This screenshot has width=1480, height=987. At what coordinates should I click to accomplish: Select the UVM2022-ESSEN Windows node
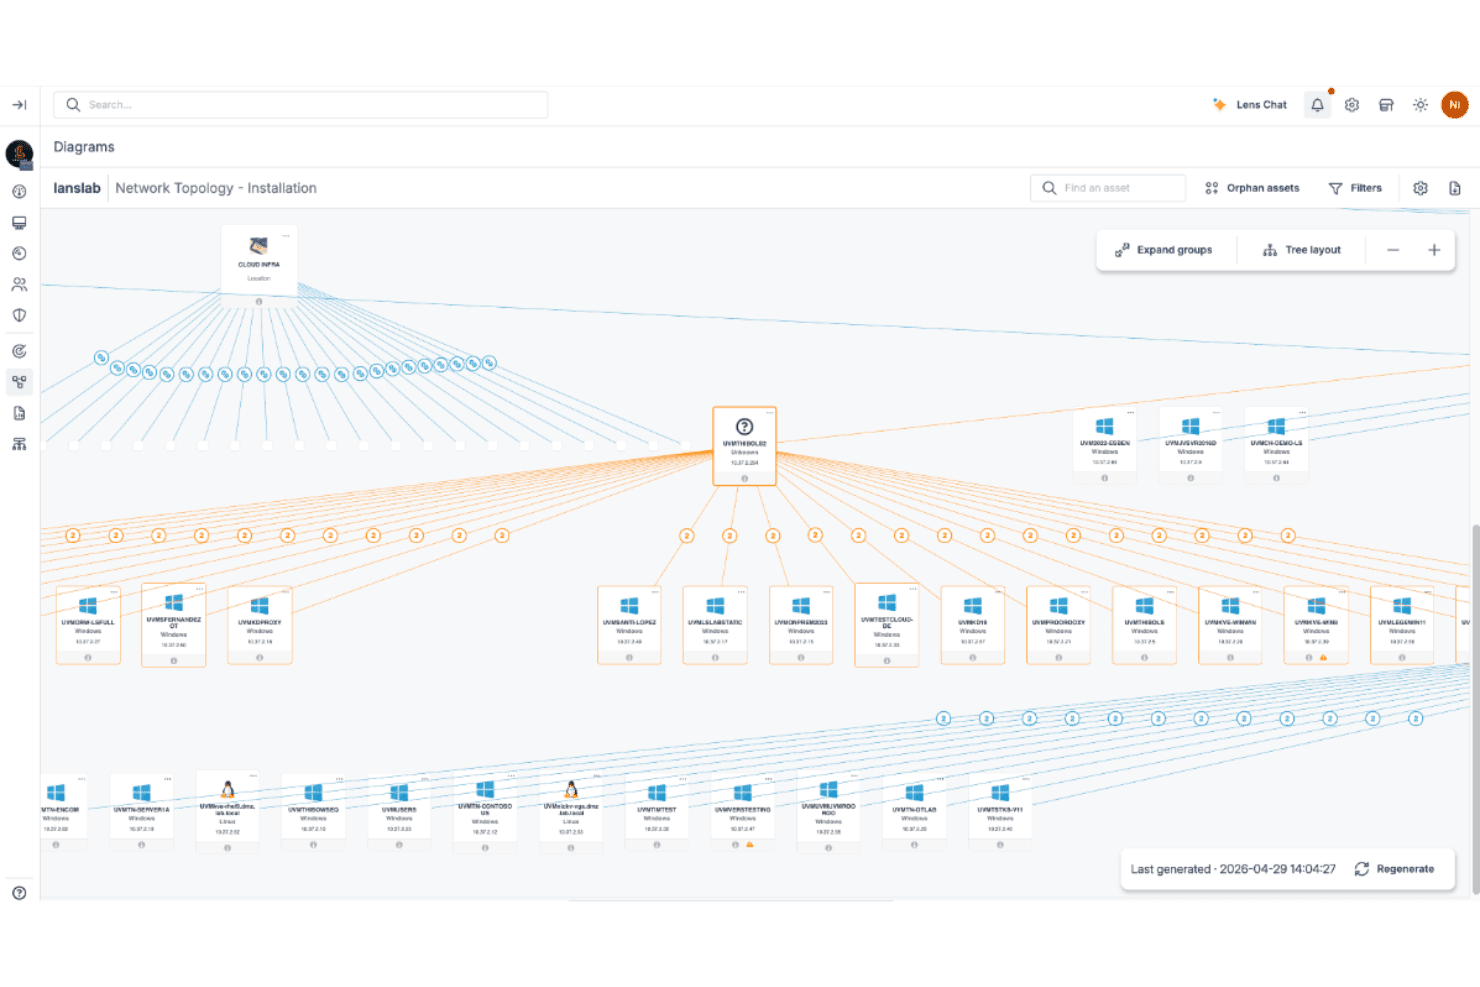[x=1105, y=446]
